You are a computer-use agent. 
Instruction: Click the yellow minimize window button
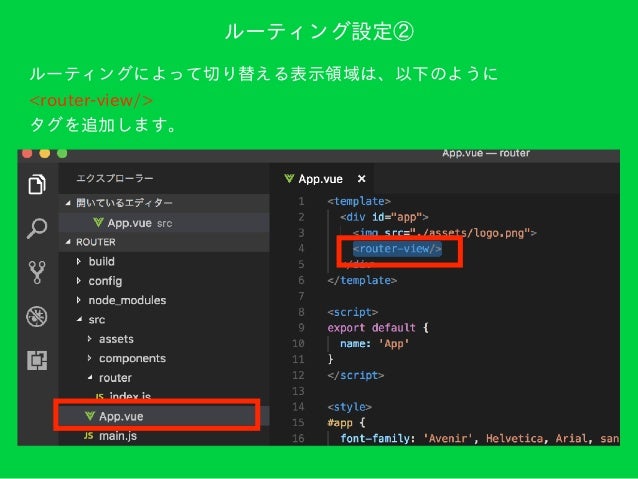[x=45, y=153]
